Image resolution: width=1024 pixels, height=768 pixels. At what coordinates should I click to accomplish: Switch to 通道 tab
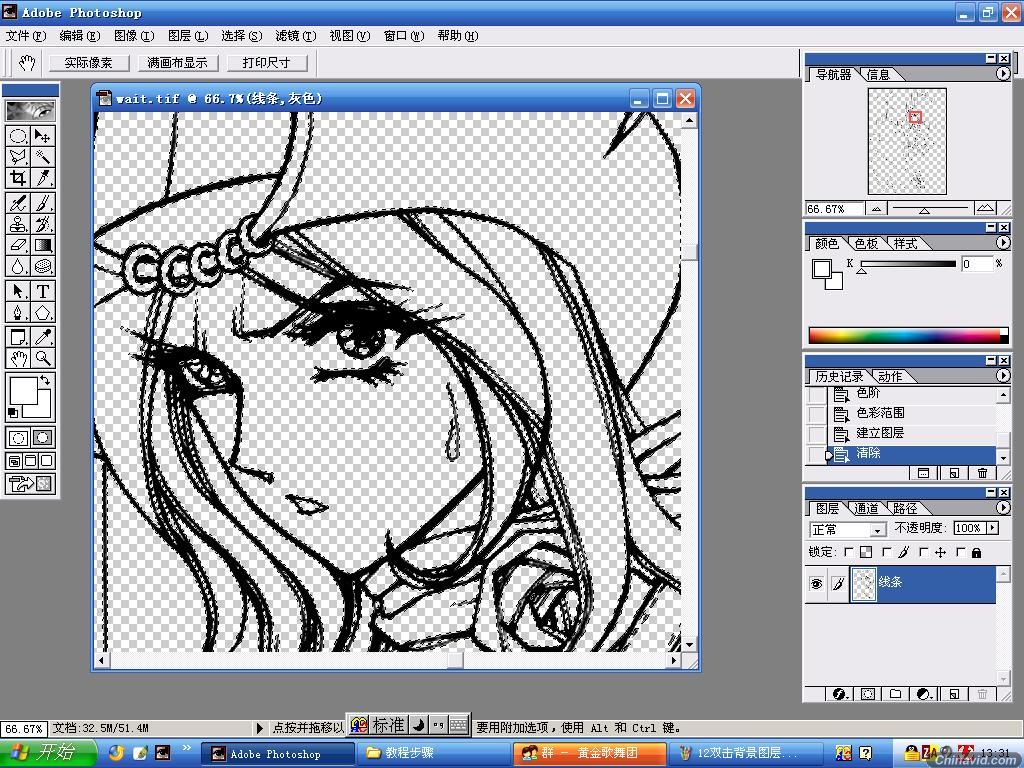tap(866, 508)
